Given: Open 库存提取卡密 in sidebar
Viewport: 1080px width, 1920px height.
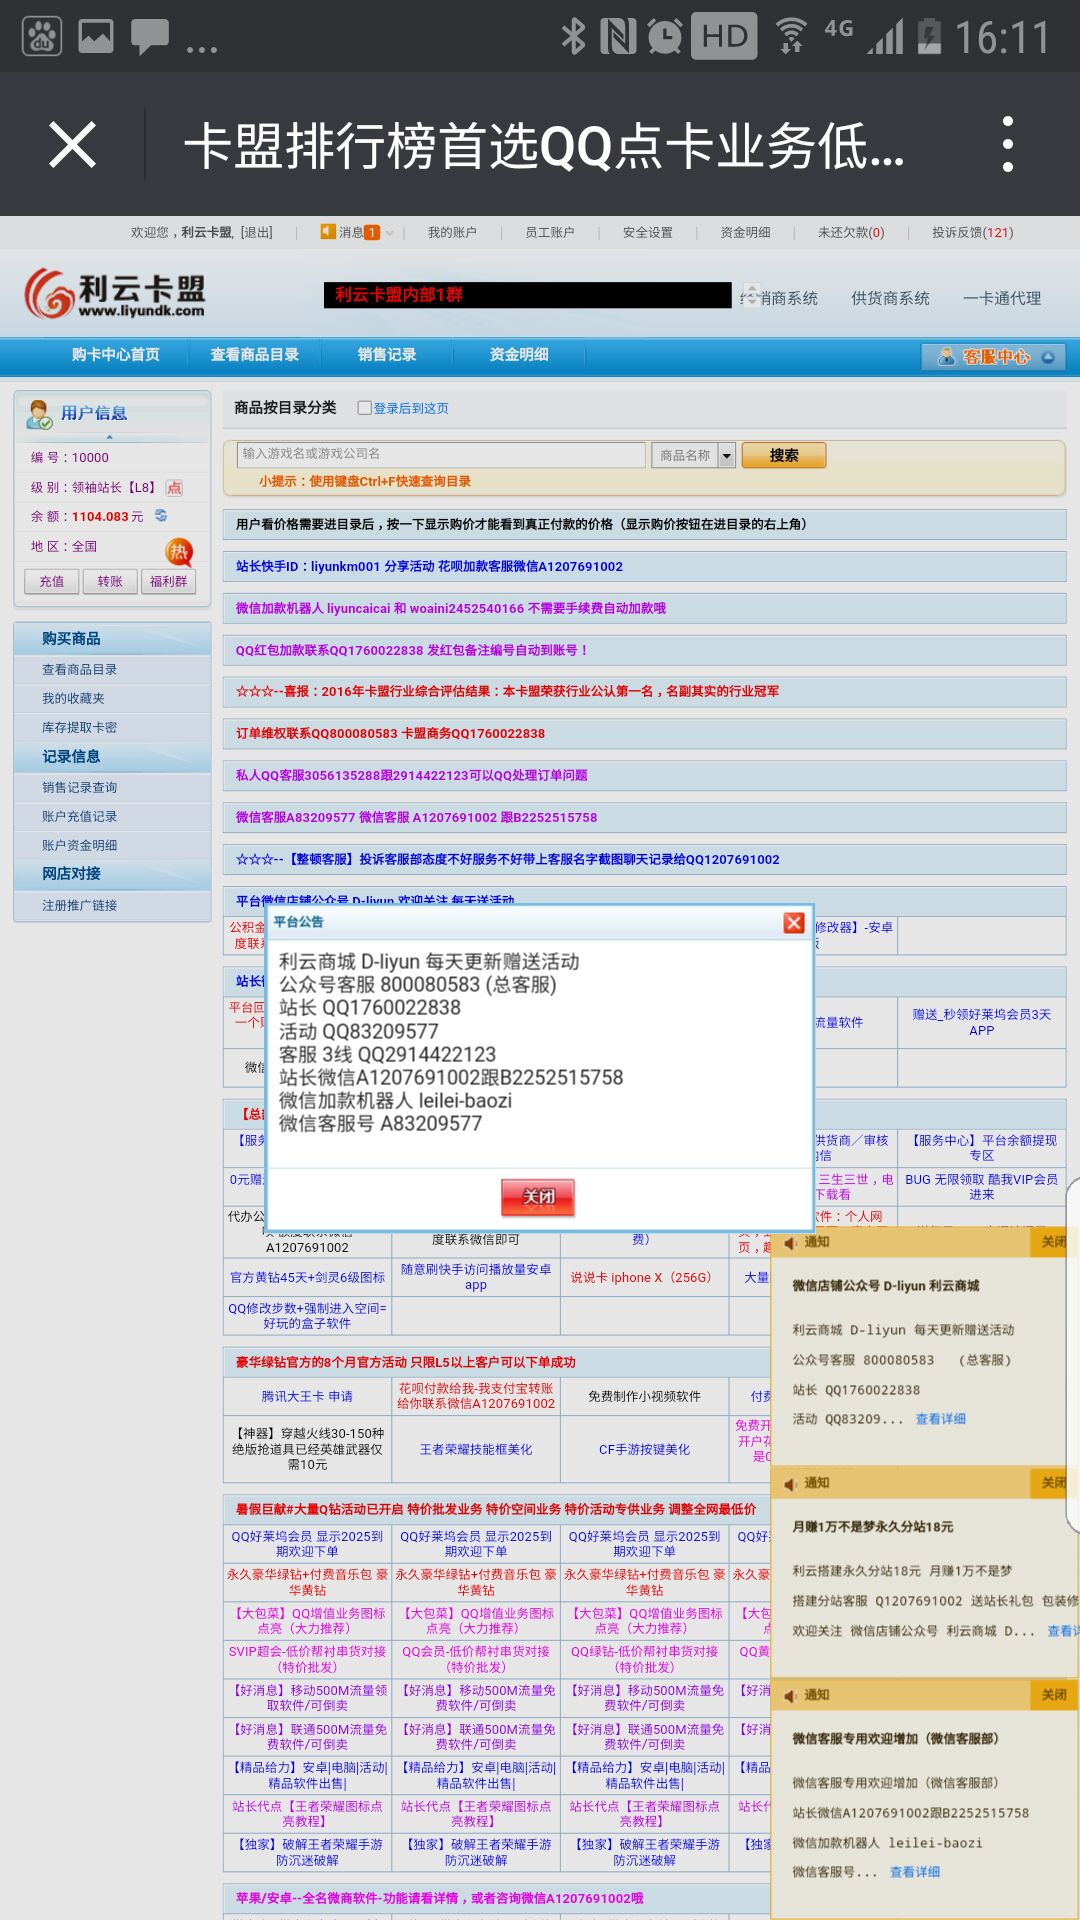Looking at the screenshot, I should pyautogui.click(x=80, y=727).
